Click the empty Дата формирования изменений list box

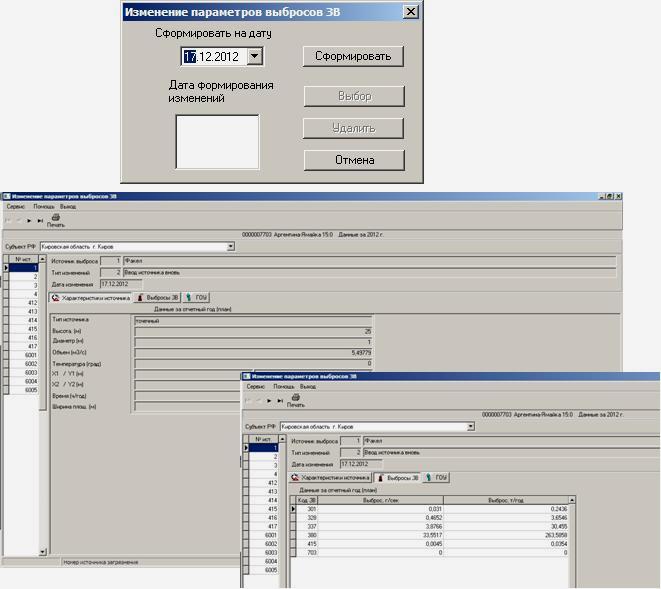click(x=217, y=141)
